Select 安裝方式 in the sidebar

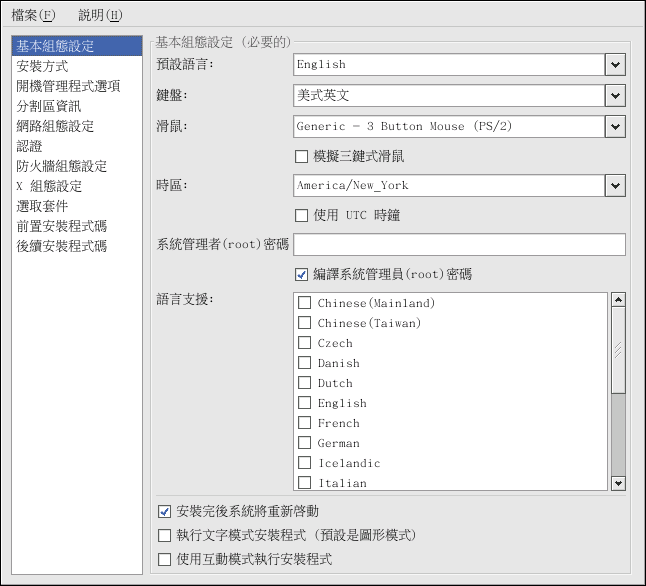pyautogui.click(x=42, y=66)
